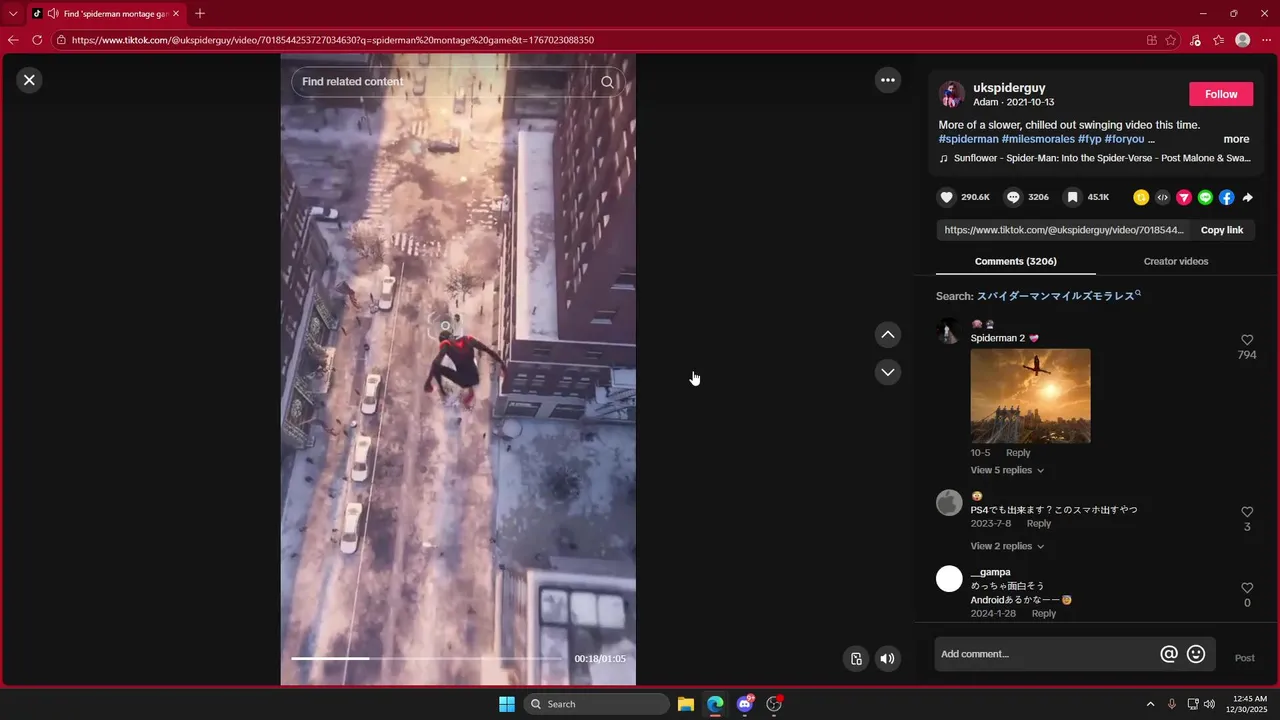Share the video to LINE
Screen dimensions: 1280x720
click(1205, 197)
